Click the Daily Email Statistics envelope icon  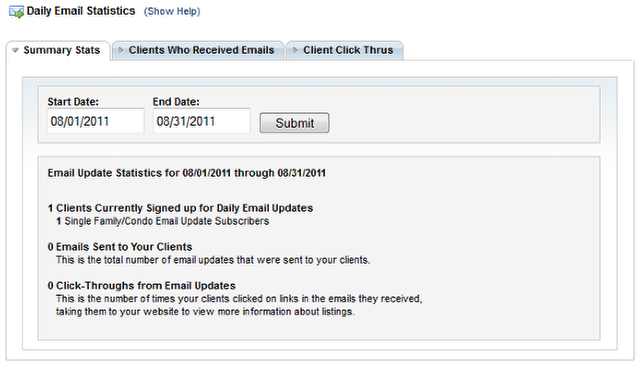tap(16, 12)
